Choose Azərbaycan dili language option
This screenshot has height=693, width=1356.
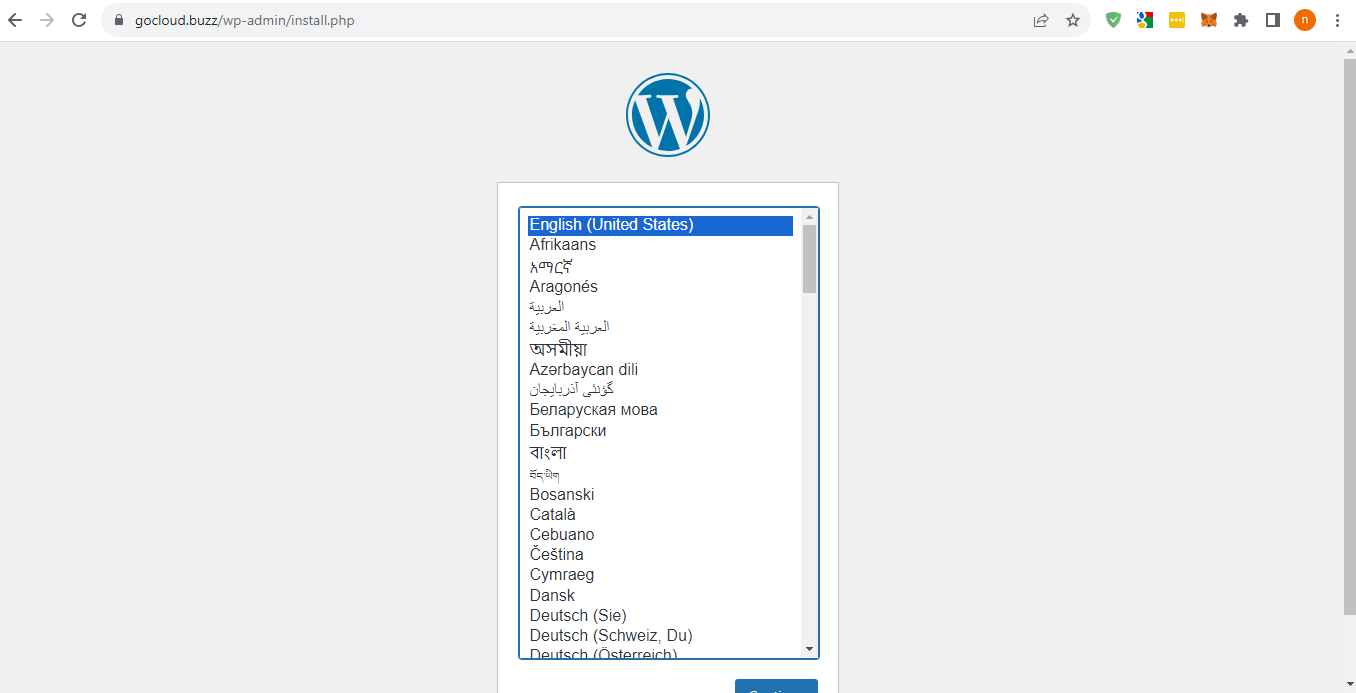(660, 370)
